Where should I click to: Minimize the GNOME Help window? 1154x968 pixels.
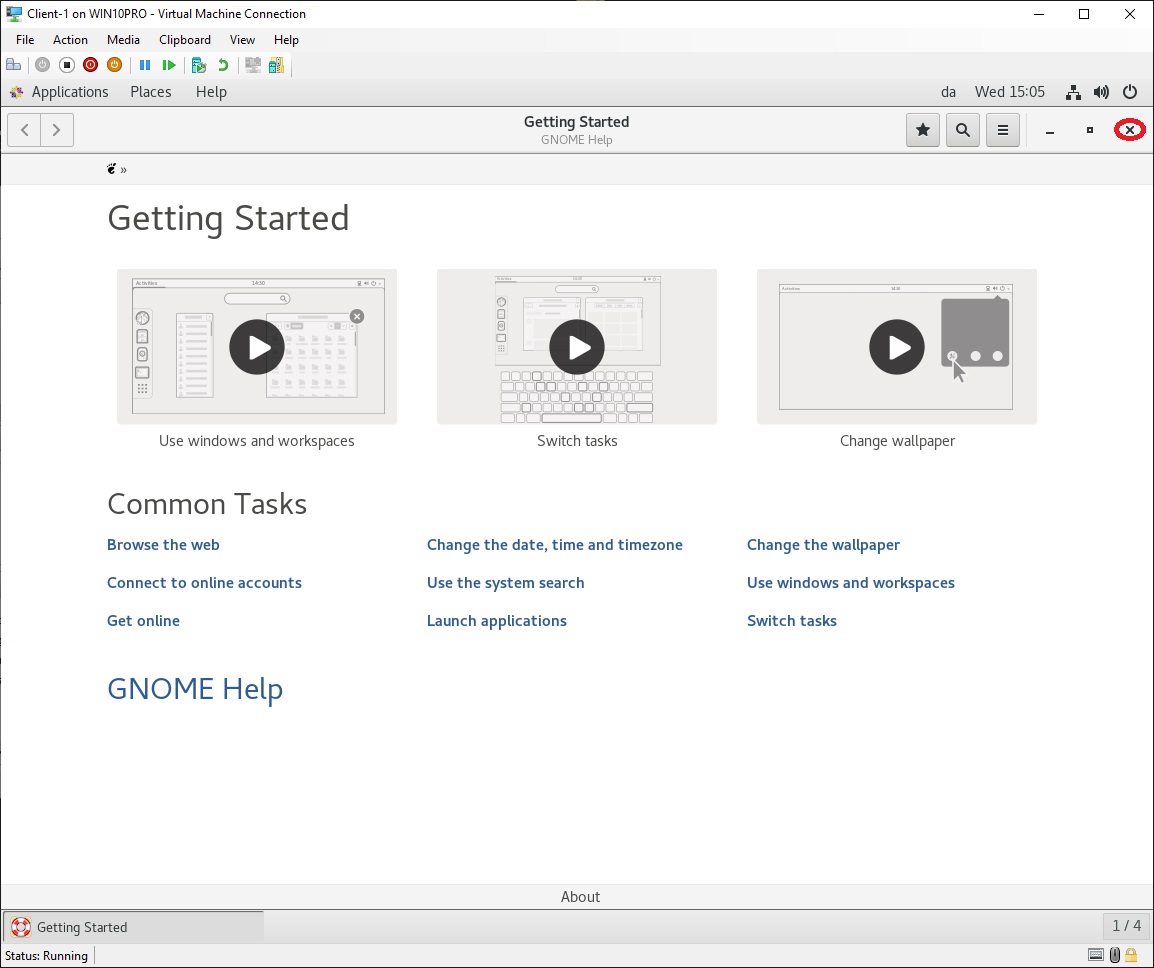[x=1050, y=130]
